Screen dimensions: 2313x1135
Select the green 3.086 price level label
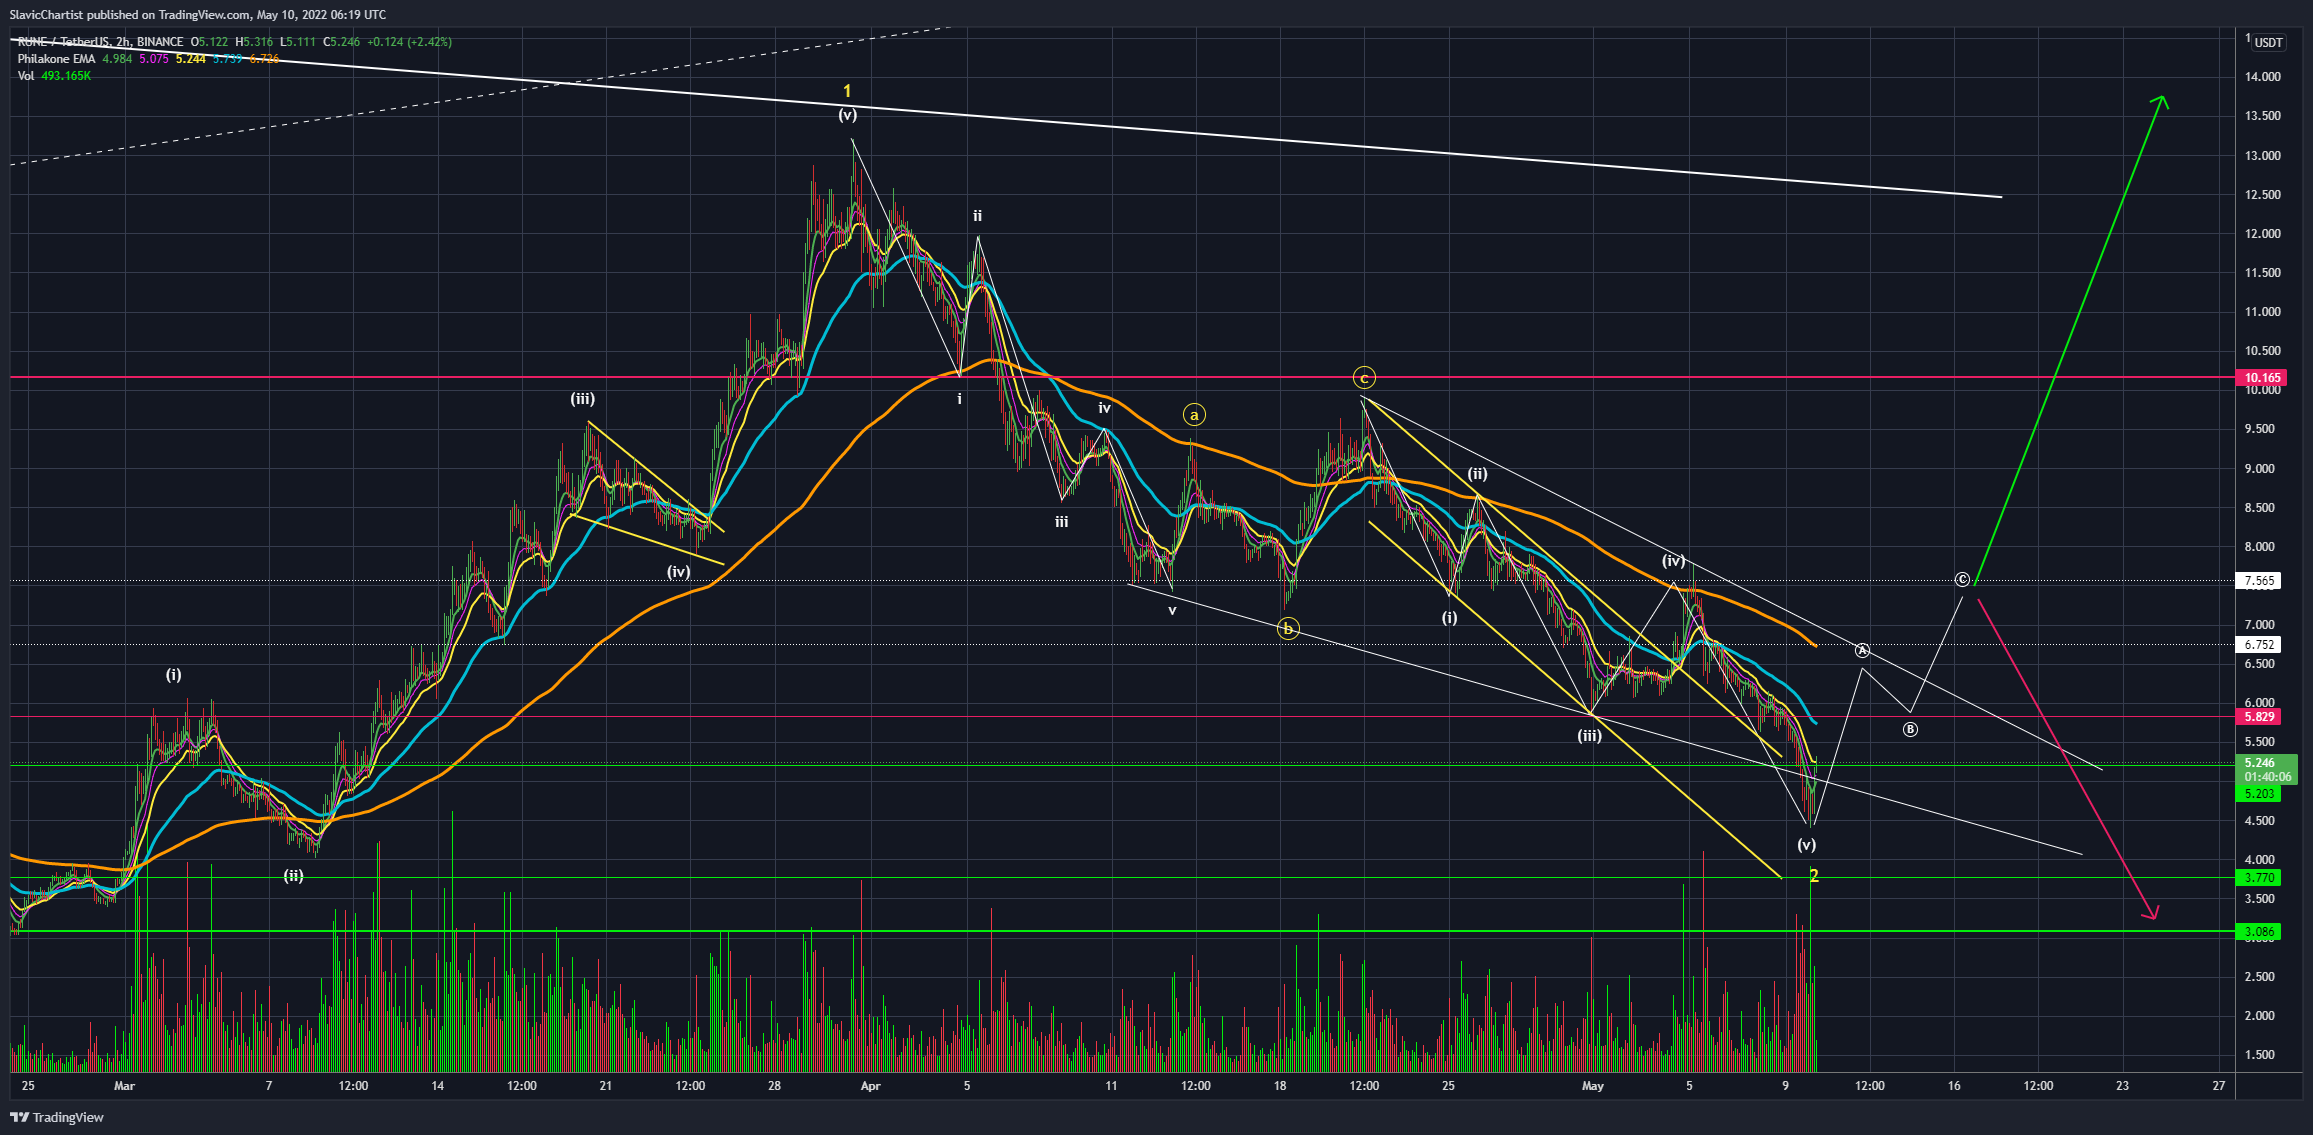pos(2260,932)
